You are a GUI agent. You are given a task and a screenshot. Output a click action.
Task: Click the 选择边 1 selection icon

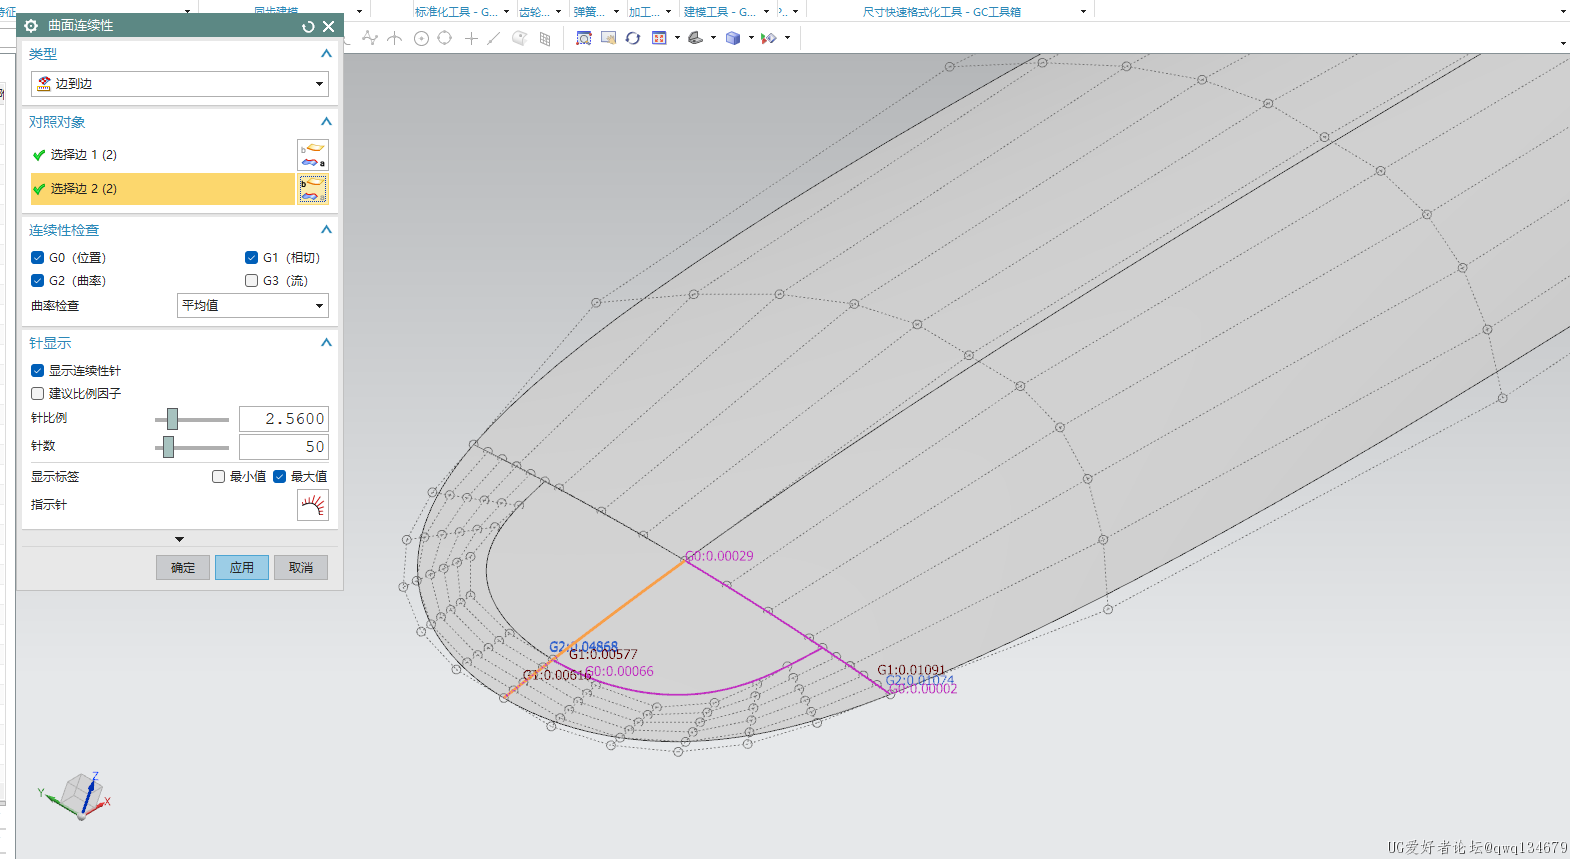[x=313, y=155]
